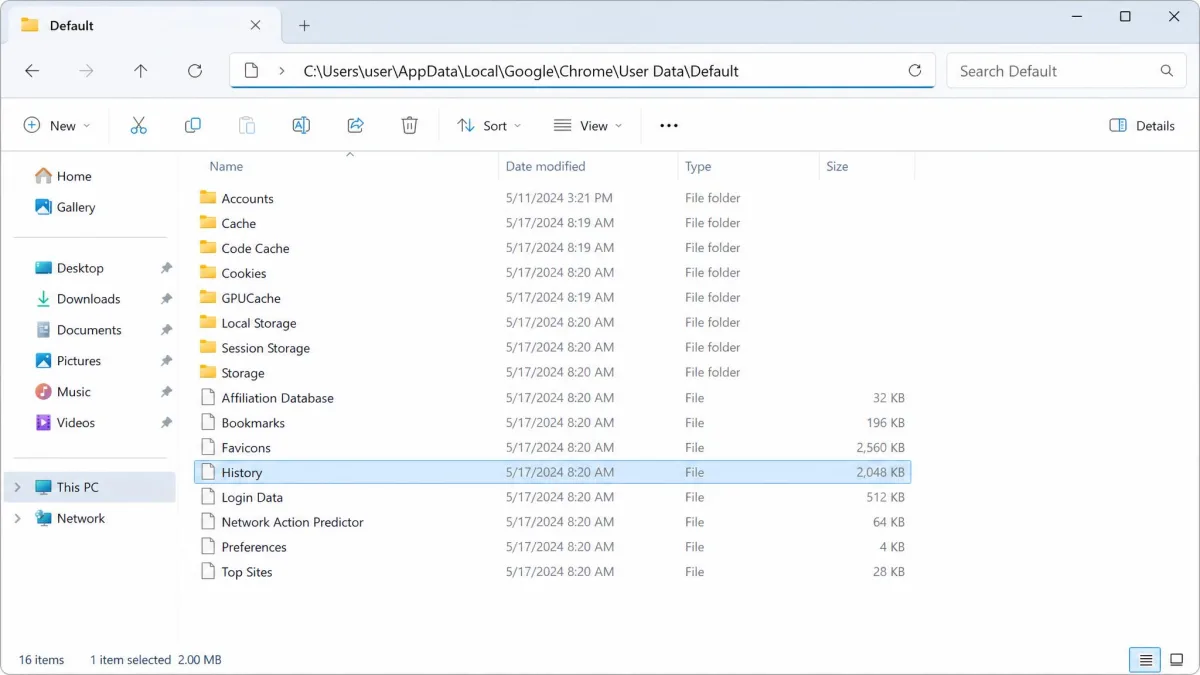Click the Paste clipboard icon
This screenshot has width=1200, height=675.
tap(247, 125)
